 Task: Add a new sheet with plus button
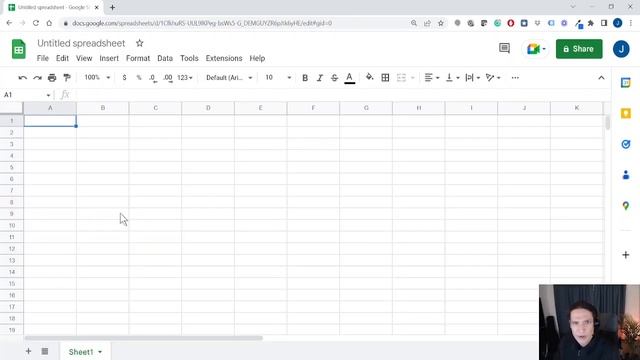coord(28,351)
